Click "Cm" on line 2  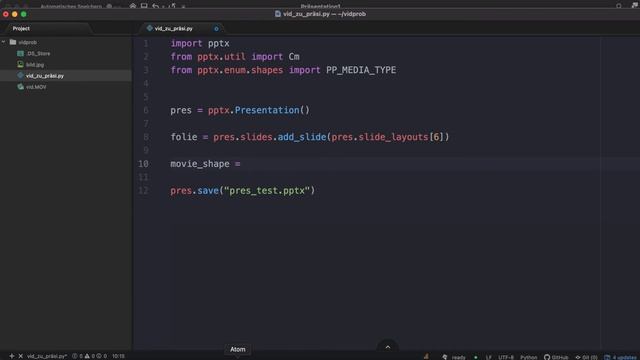(x=294, y=57)
